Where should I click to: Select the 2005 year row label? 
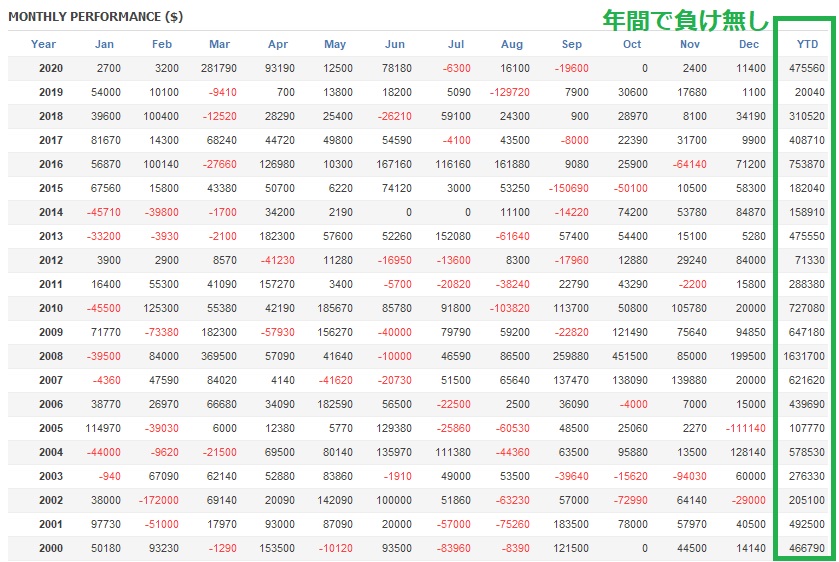[51, 428]
